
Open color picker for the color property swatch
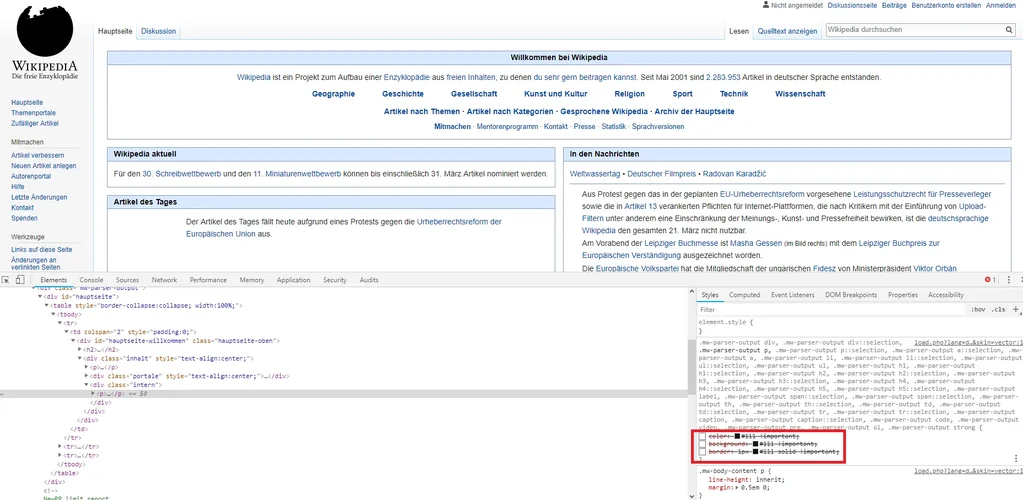pyautogui.click(x=737, y=436)
